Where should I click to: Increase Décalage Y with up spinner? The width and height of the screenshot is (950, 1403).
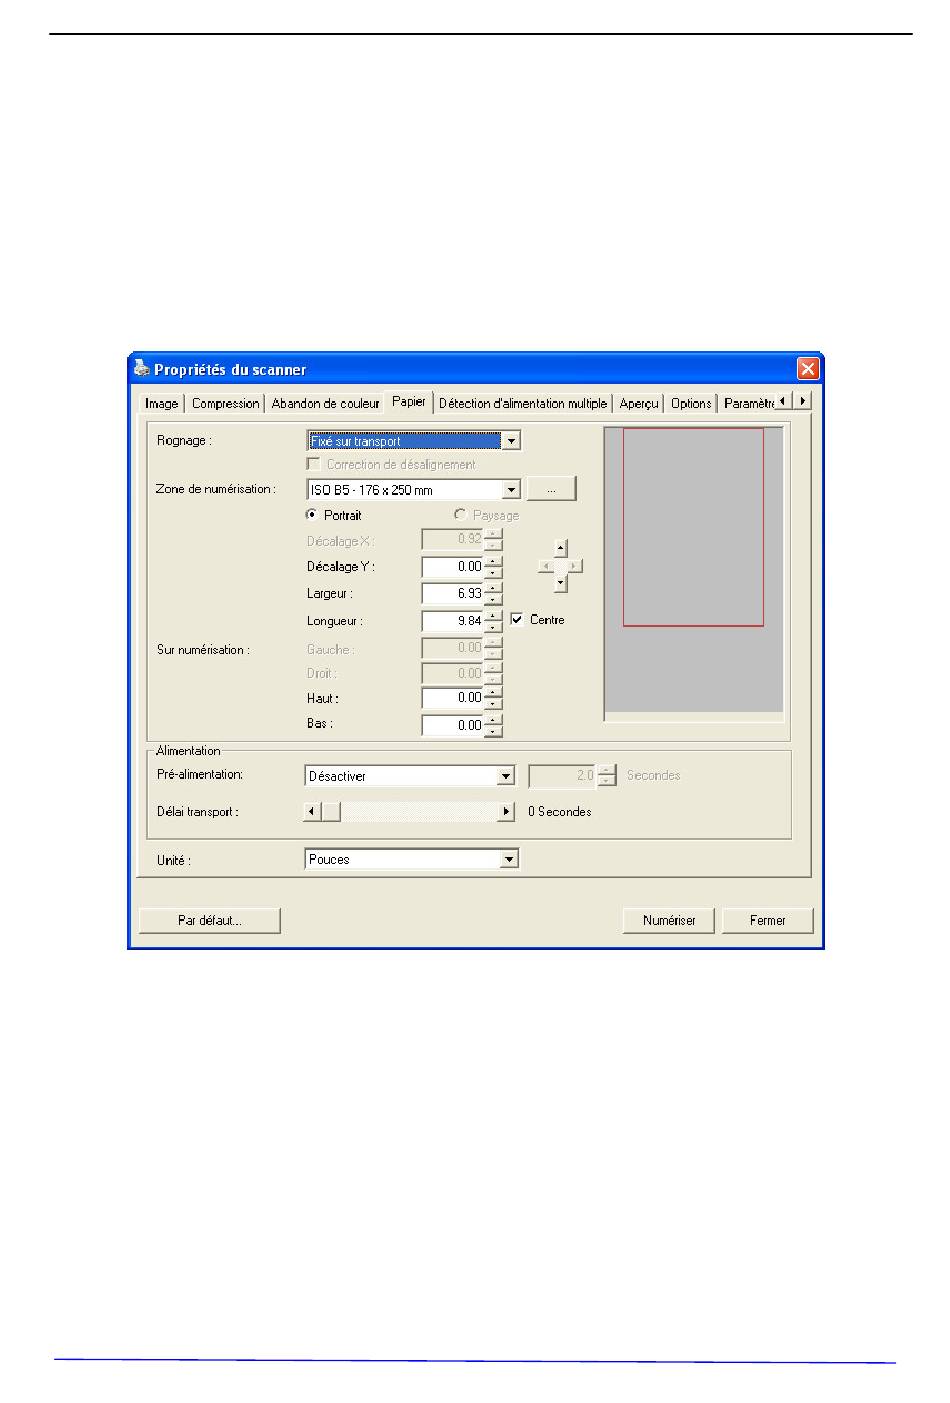(x=493, y=561)
